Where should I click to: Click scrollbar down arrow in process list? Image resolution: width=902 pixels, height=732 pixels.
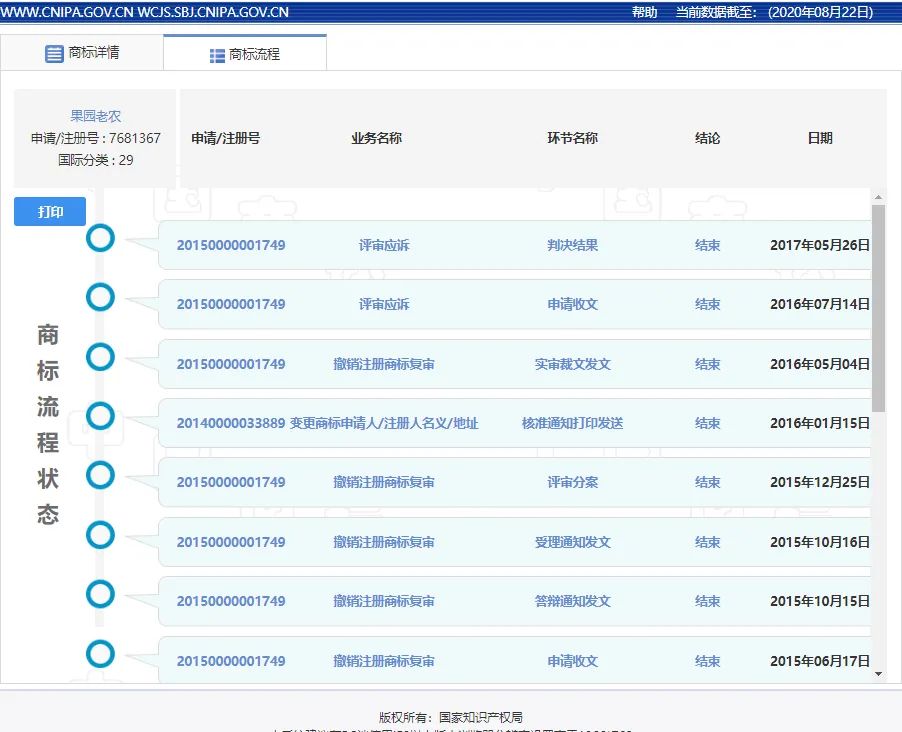(878, 675)
